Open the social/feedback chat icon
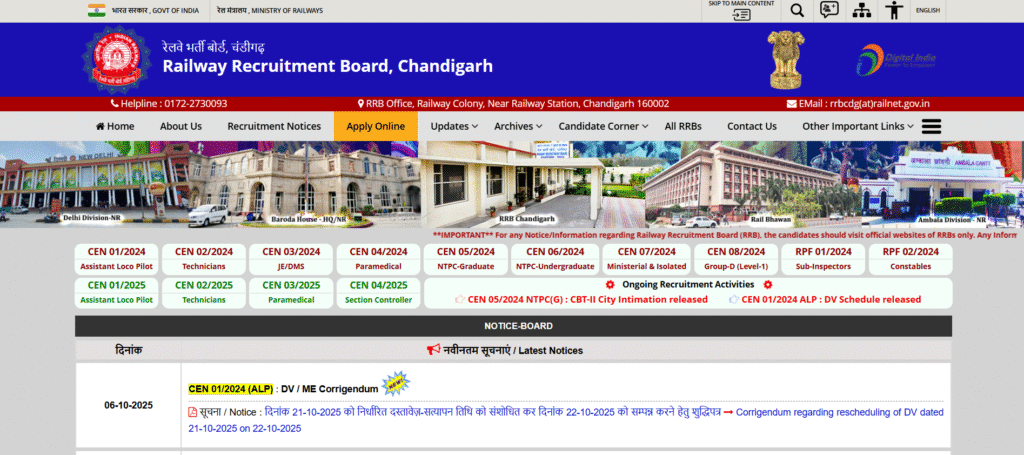This screenshot has width=1024, height=455. click(x=829, y=10)
